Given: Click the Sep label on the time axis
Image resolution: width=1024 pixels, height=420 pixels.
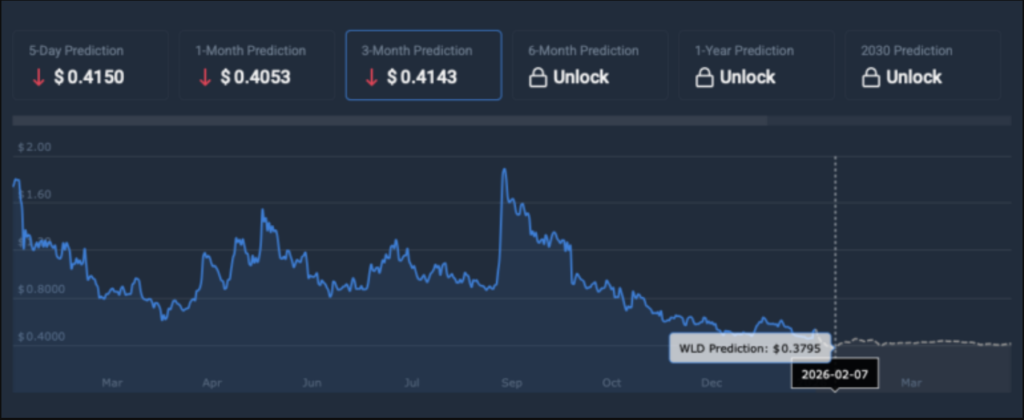Looking at the screenshot, I should tap(511, 382).
